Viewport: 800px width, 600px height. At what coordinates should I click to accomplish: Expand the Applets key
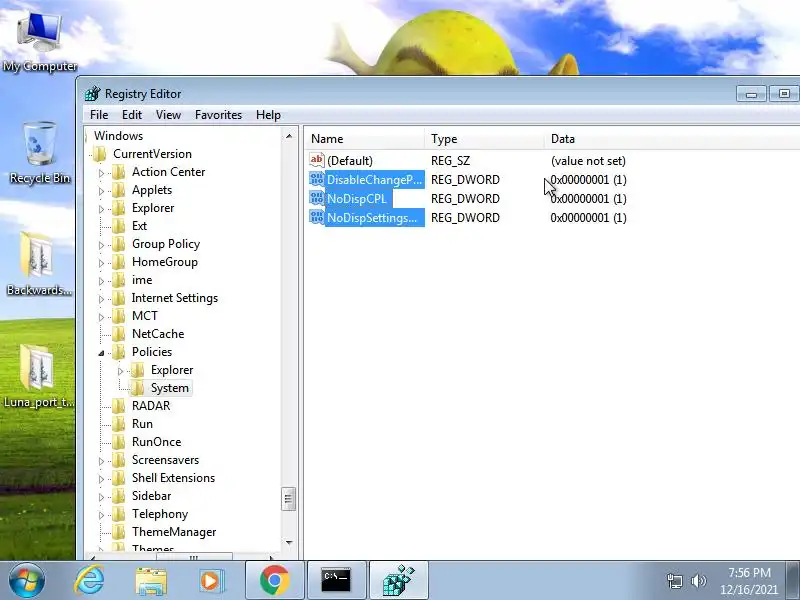101,191
